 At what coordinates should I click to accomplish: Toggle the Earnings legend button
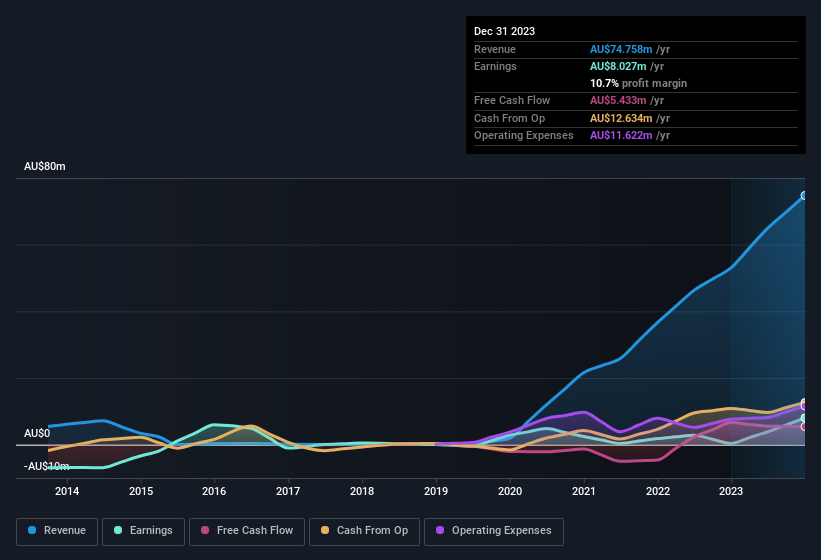tap(143, 531)
